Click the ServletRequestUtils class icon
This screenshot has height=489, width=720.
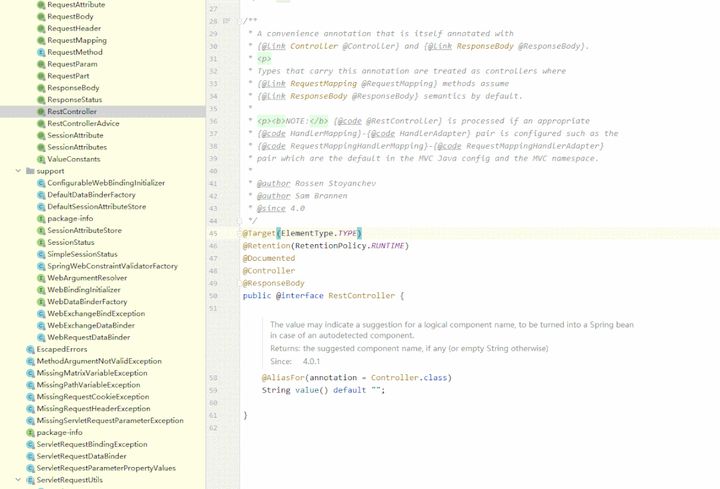[x=30, y=480]
